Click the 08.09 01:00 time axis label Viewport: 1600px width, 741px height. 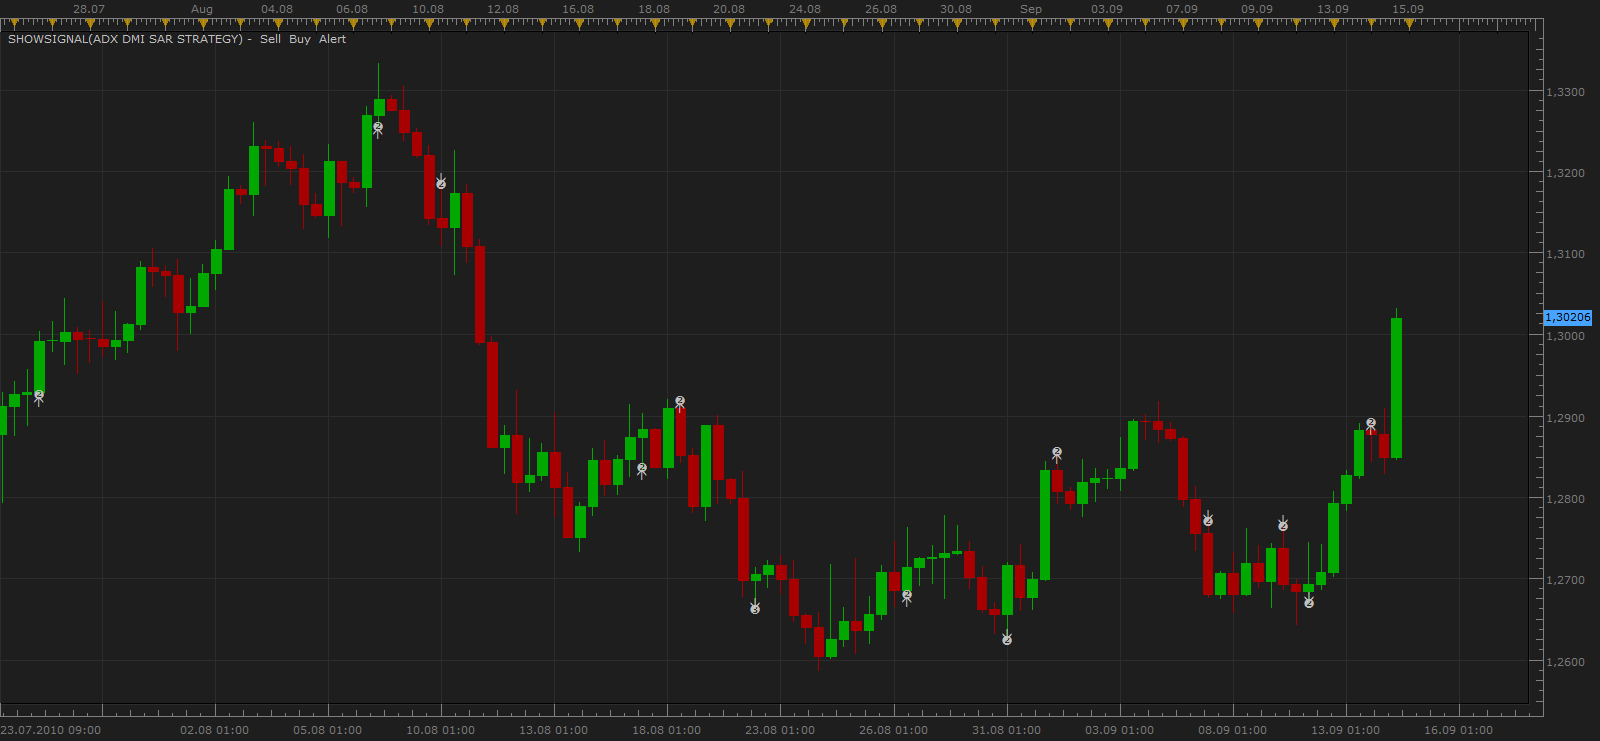(x=1232, y=730)
